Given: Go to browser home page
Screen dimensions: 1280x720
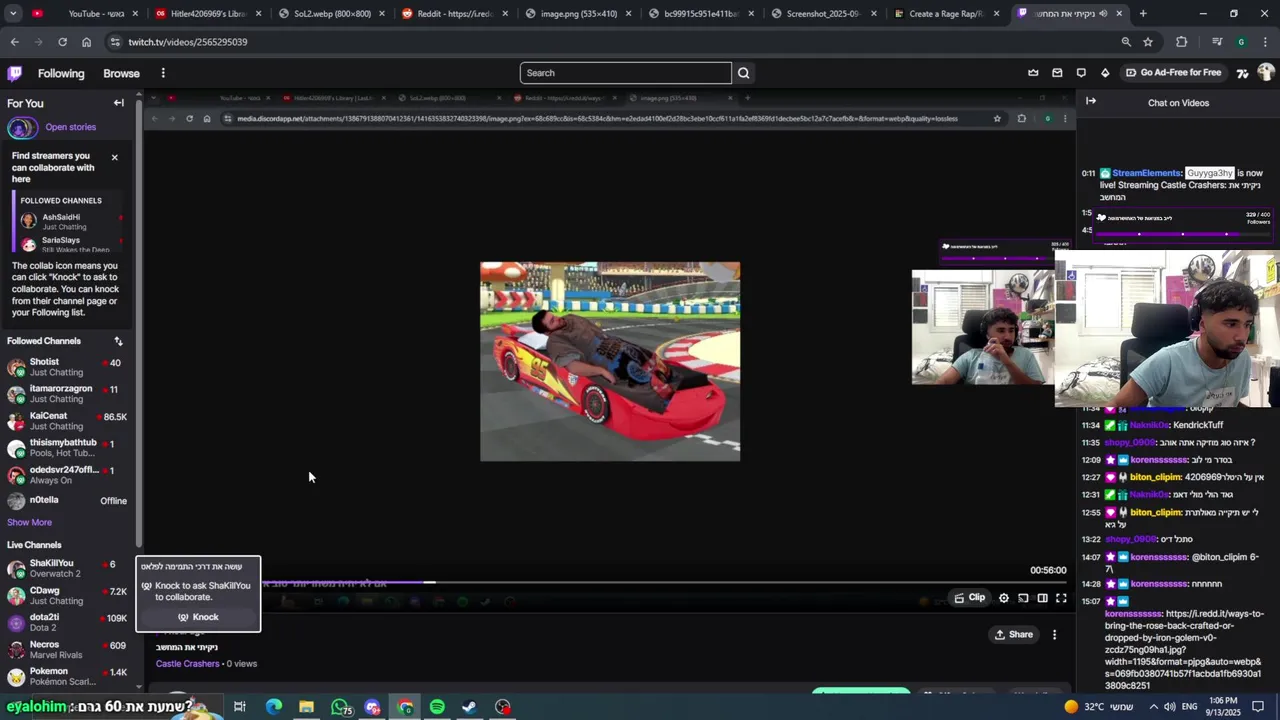Looking at the screenshot, I should pyautogui.click(x=86, y=42).
